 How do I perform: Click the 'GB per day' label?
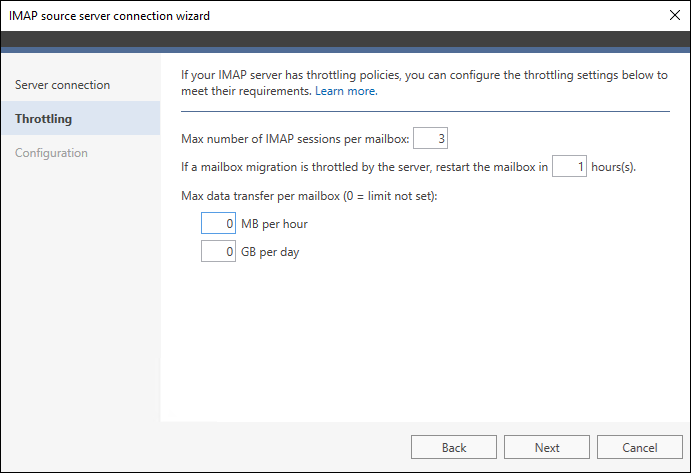pyautogui.click(x=270, y=252)
